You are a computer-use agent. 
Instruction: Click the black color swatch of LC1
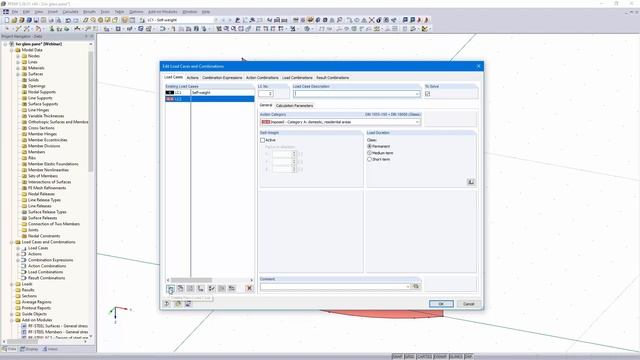pyautogui.click(x=170, y=93)
